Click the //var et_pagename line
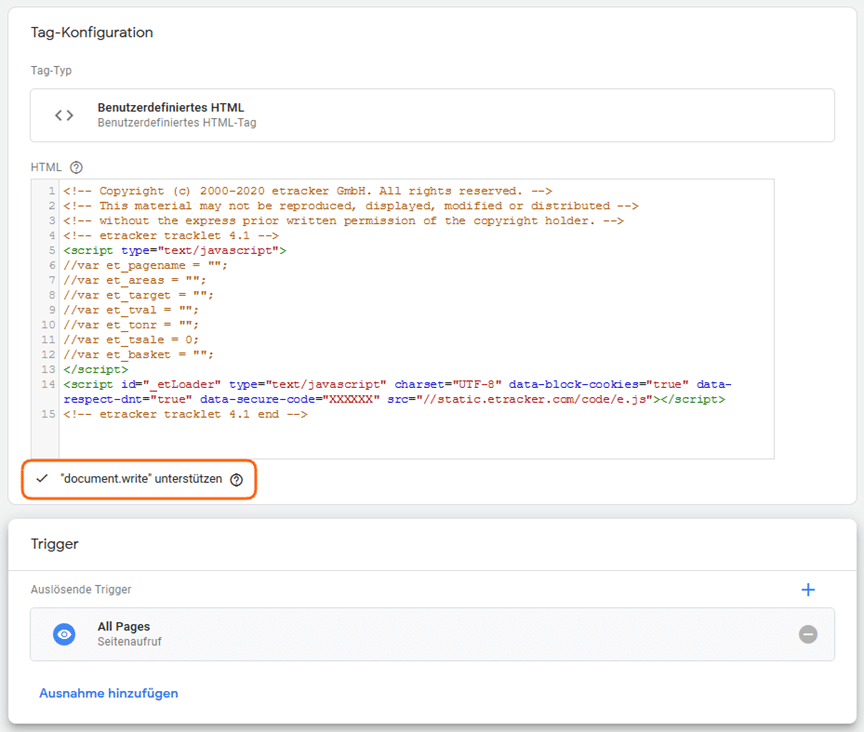 click(x=145, y=265)
